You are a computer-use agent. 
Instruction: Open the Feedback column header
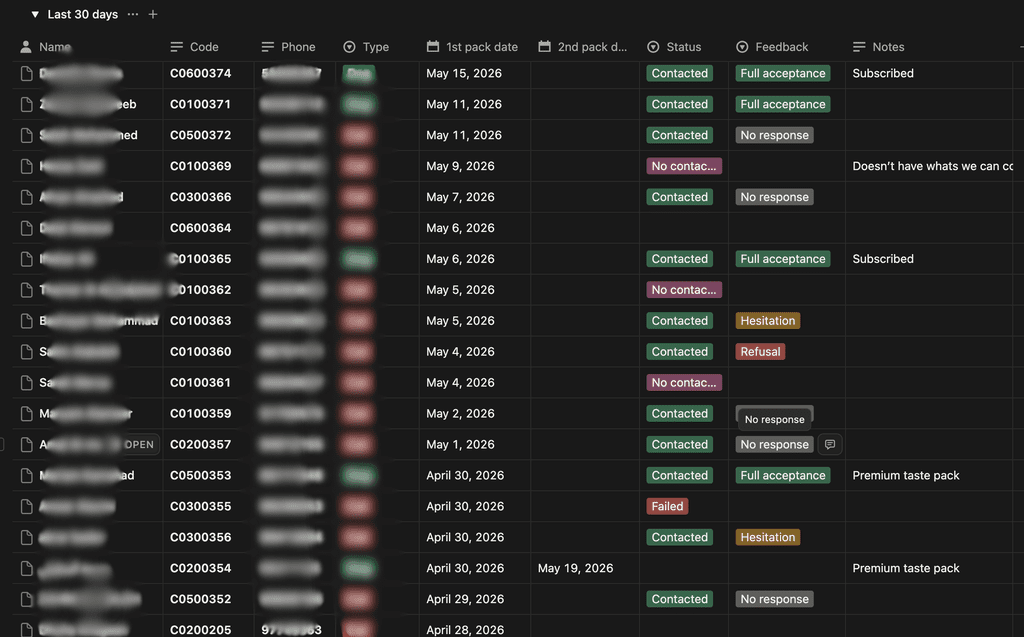pos(772,47)
